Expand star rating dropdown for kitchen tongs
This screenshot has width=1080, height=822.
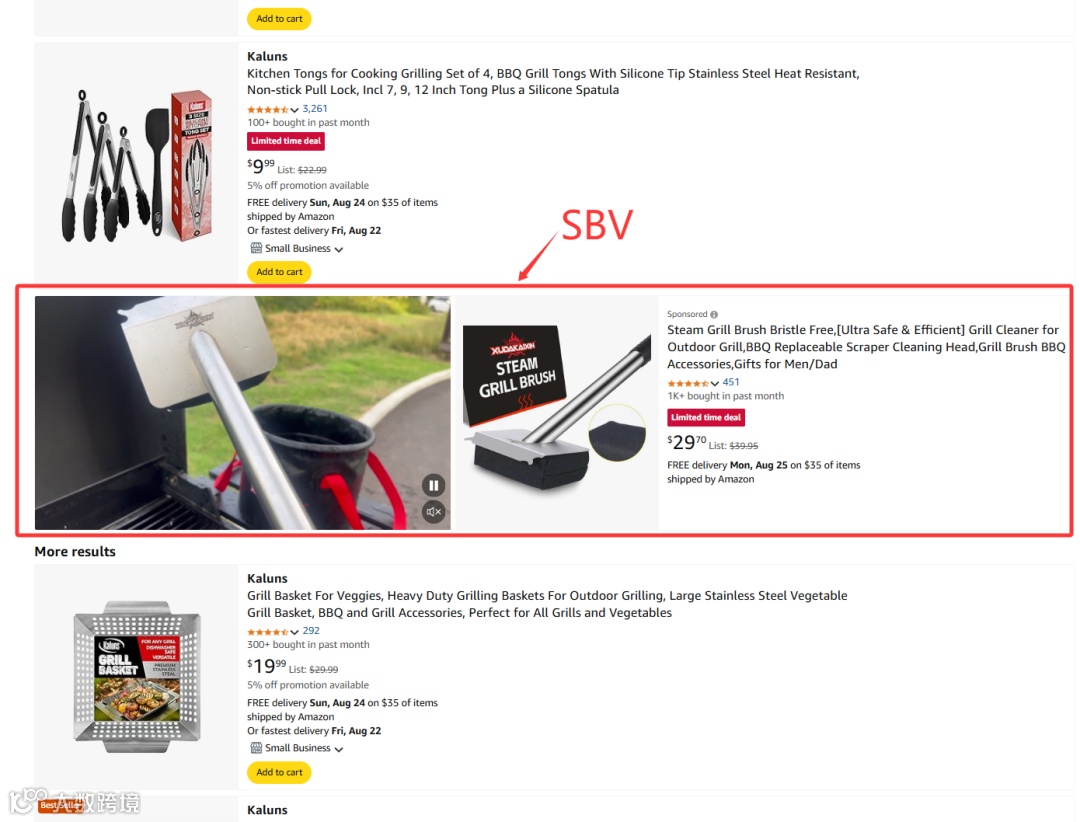(x=294, y=110)
